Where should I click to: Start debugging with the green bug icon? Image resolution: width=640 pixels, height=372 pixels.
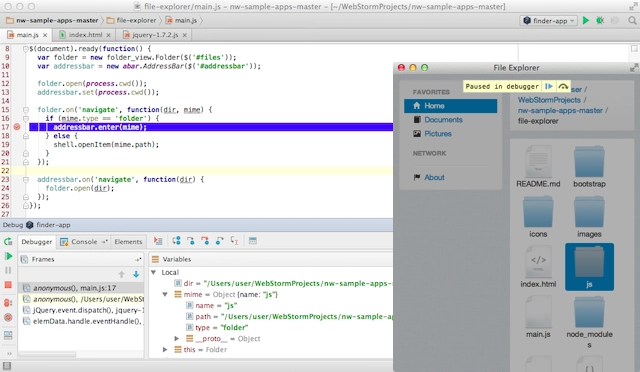point(600,20)
